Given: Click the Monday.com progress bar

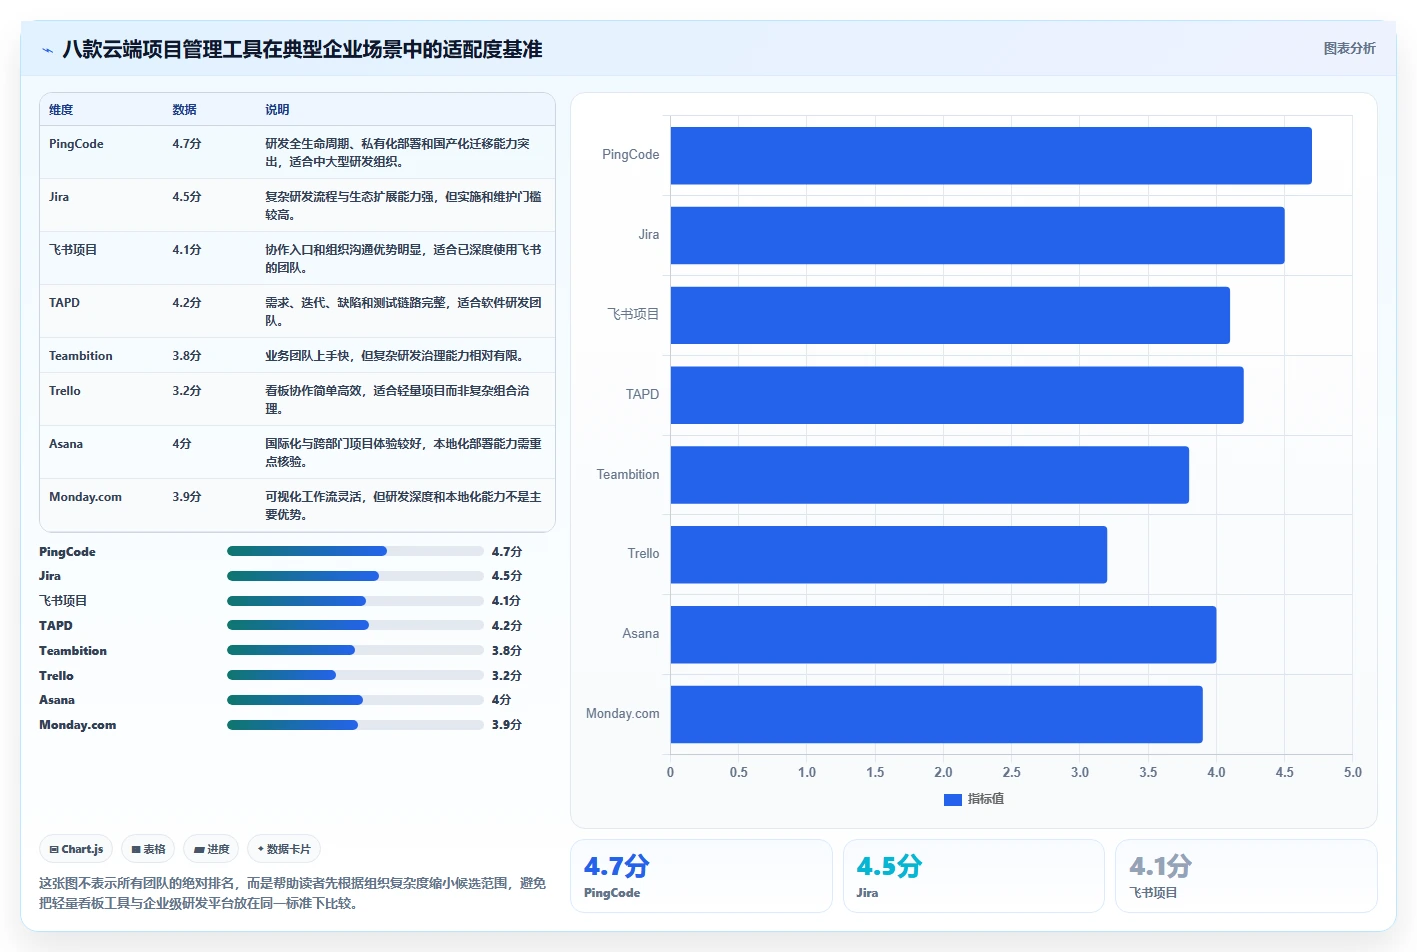Looking at the screenshot, I should click(355, 725).
